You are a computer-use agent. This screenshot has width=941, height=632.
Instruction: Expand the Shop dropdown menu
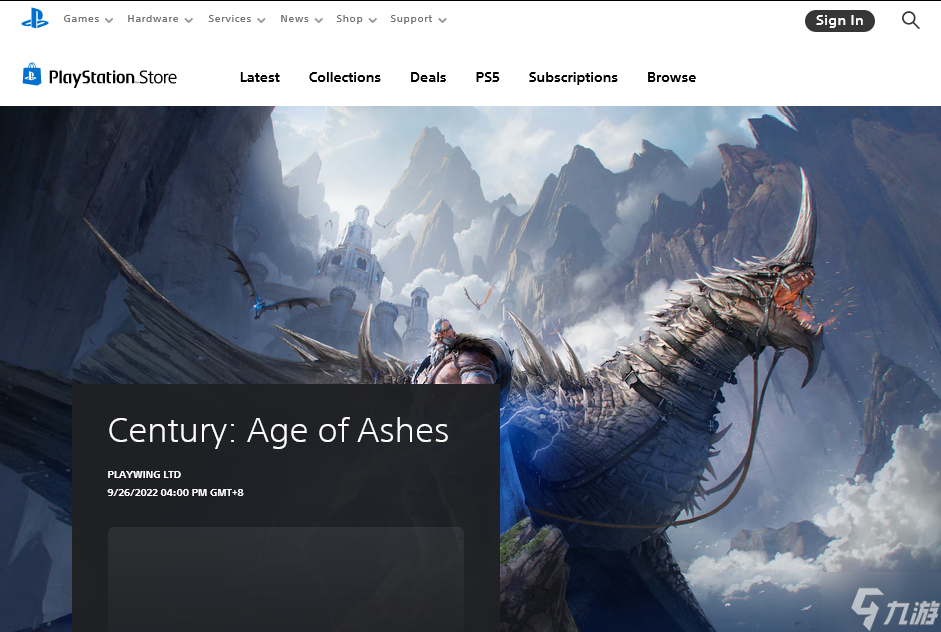click(x=356, y=19)
